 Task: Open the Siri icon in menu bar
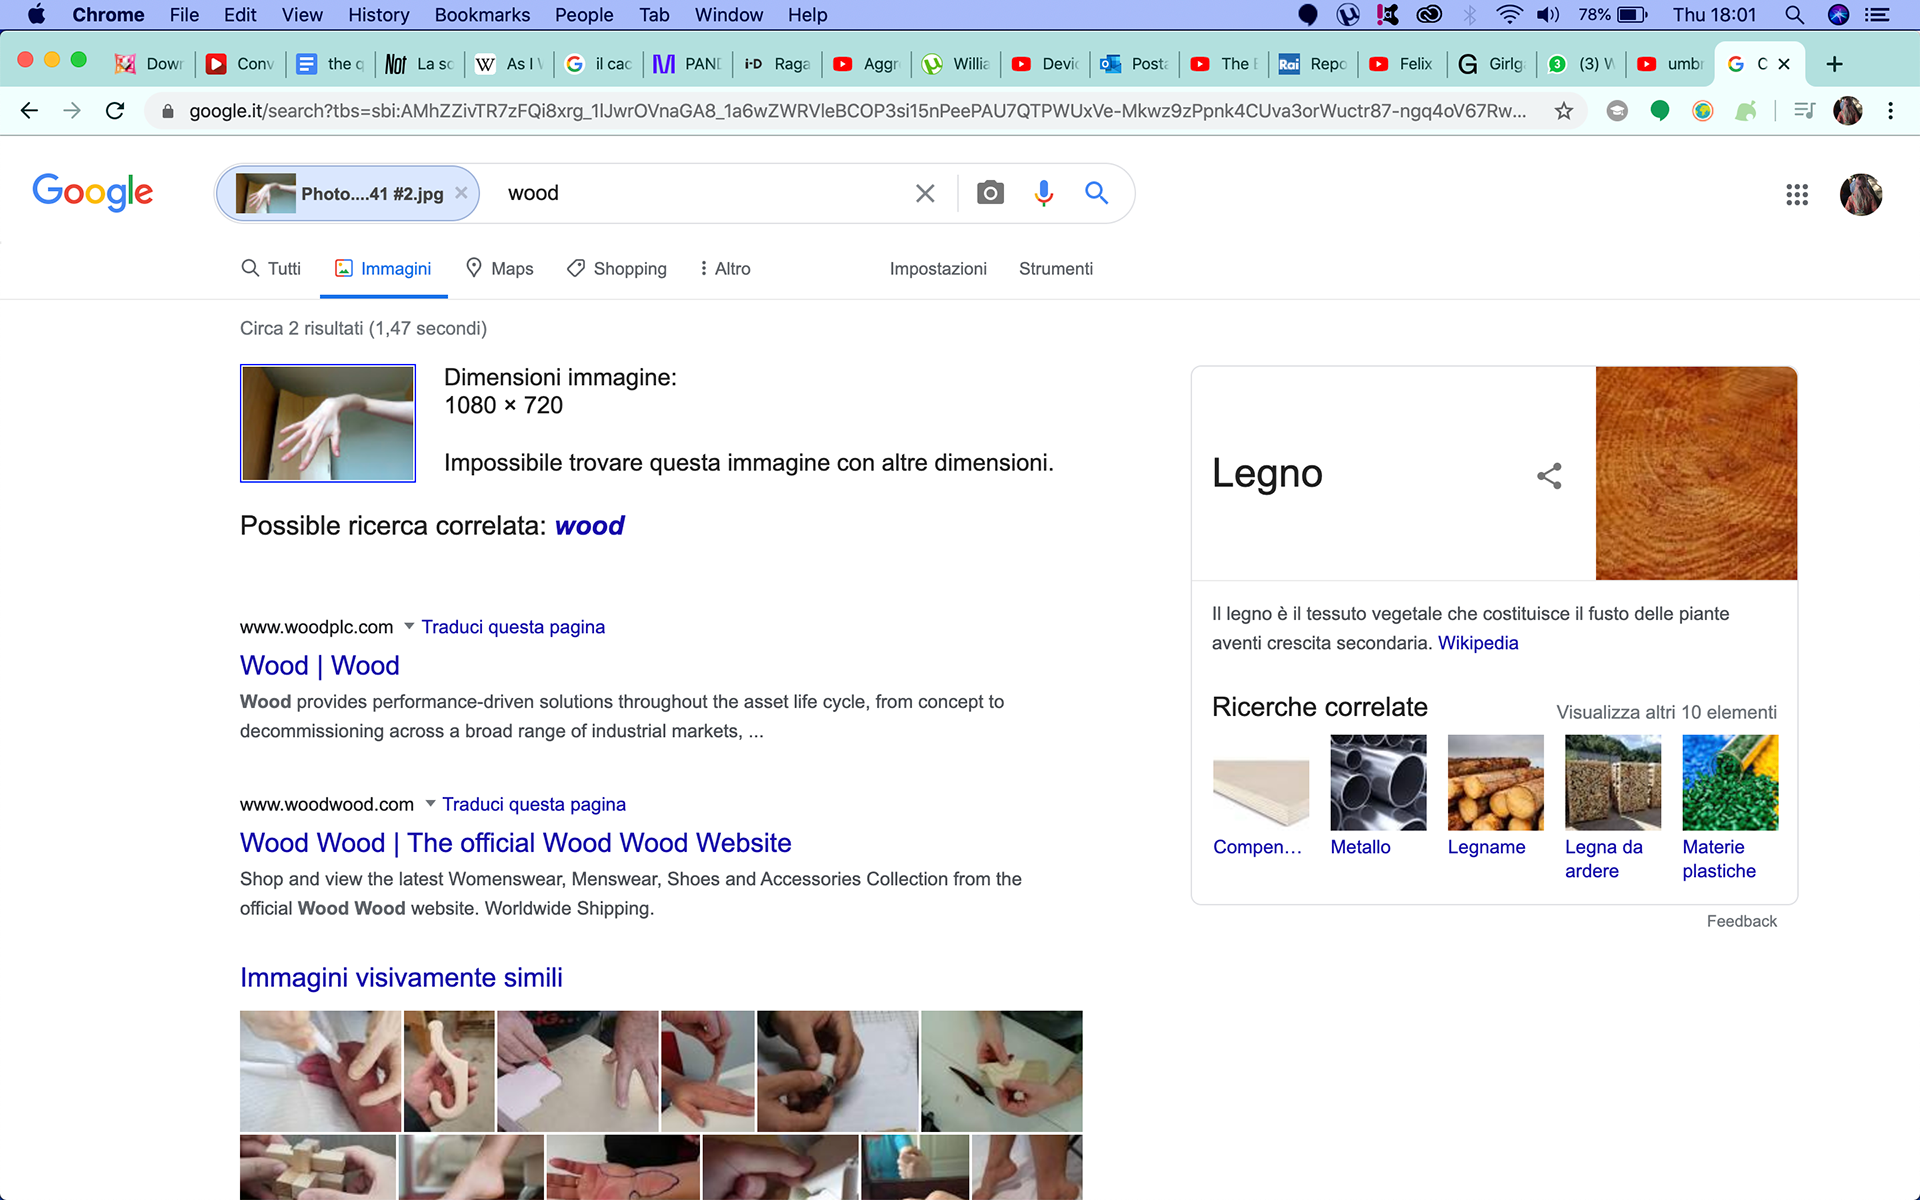[x=1838, y=15]
